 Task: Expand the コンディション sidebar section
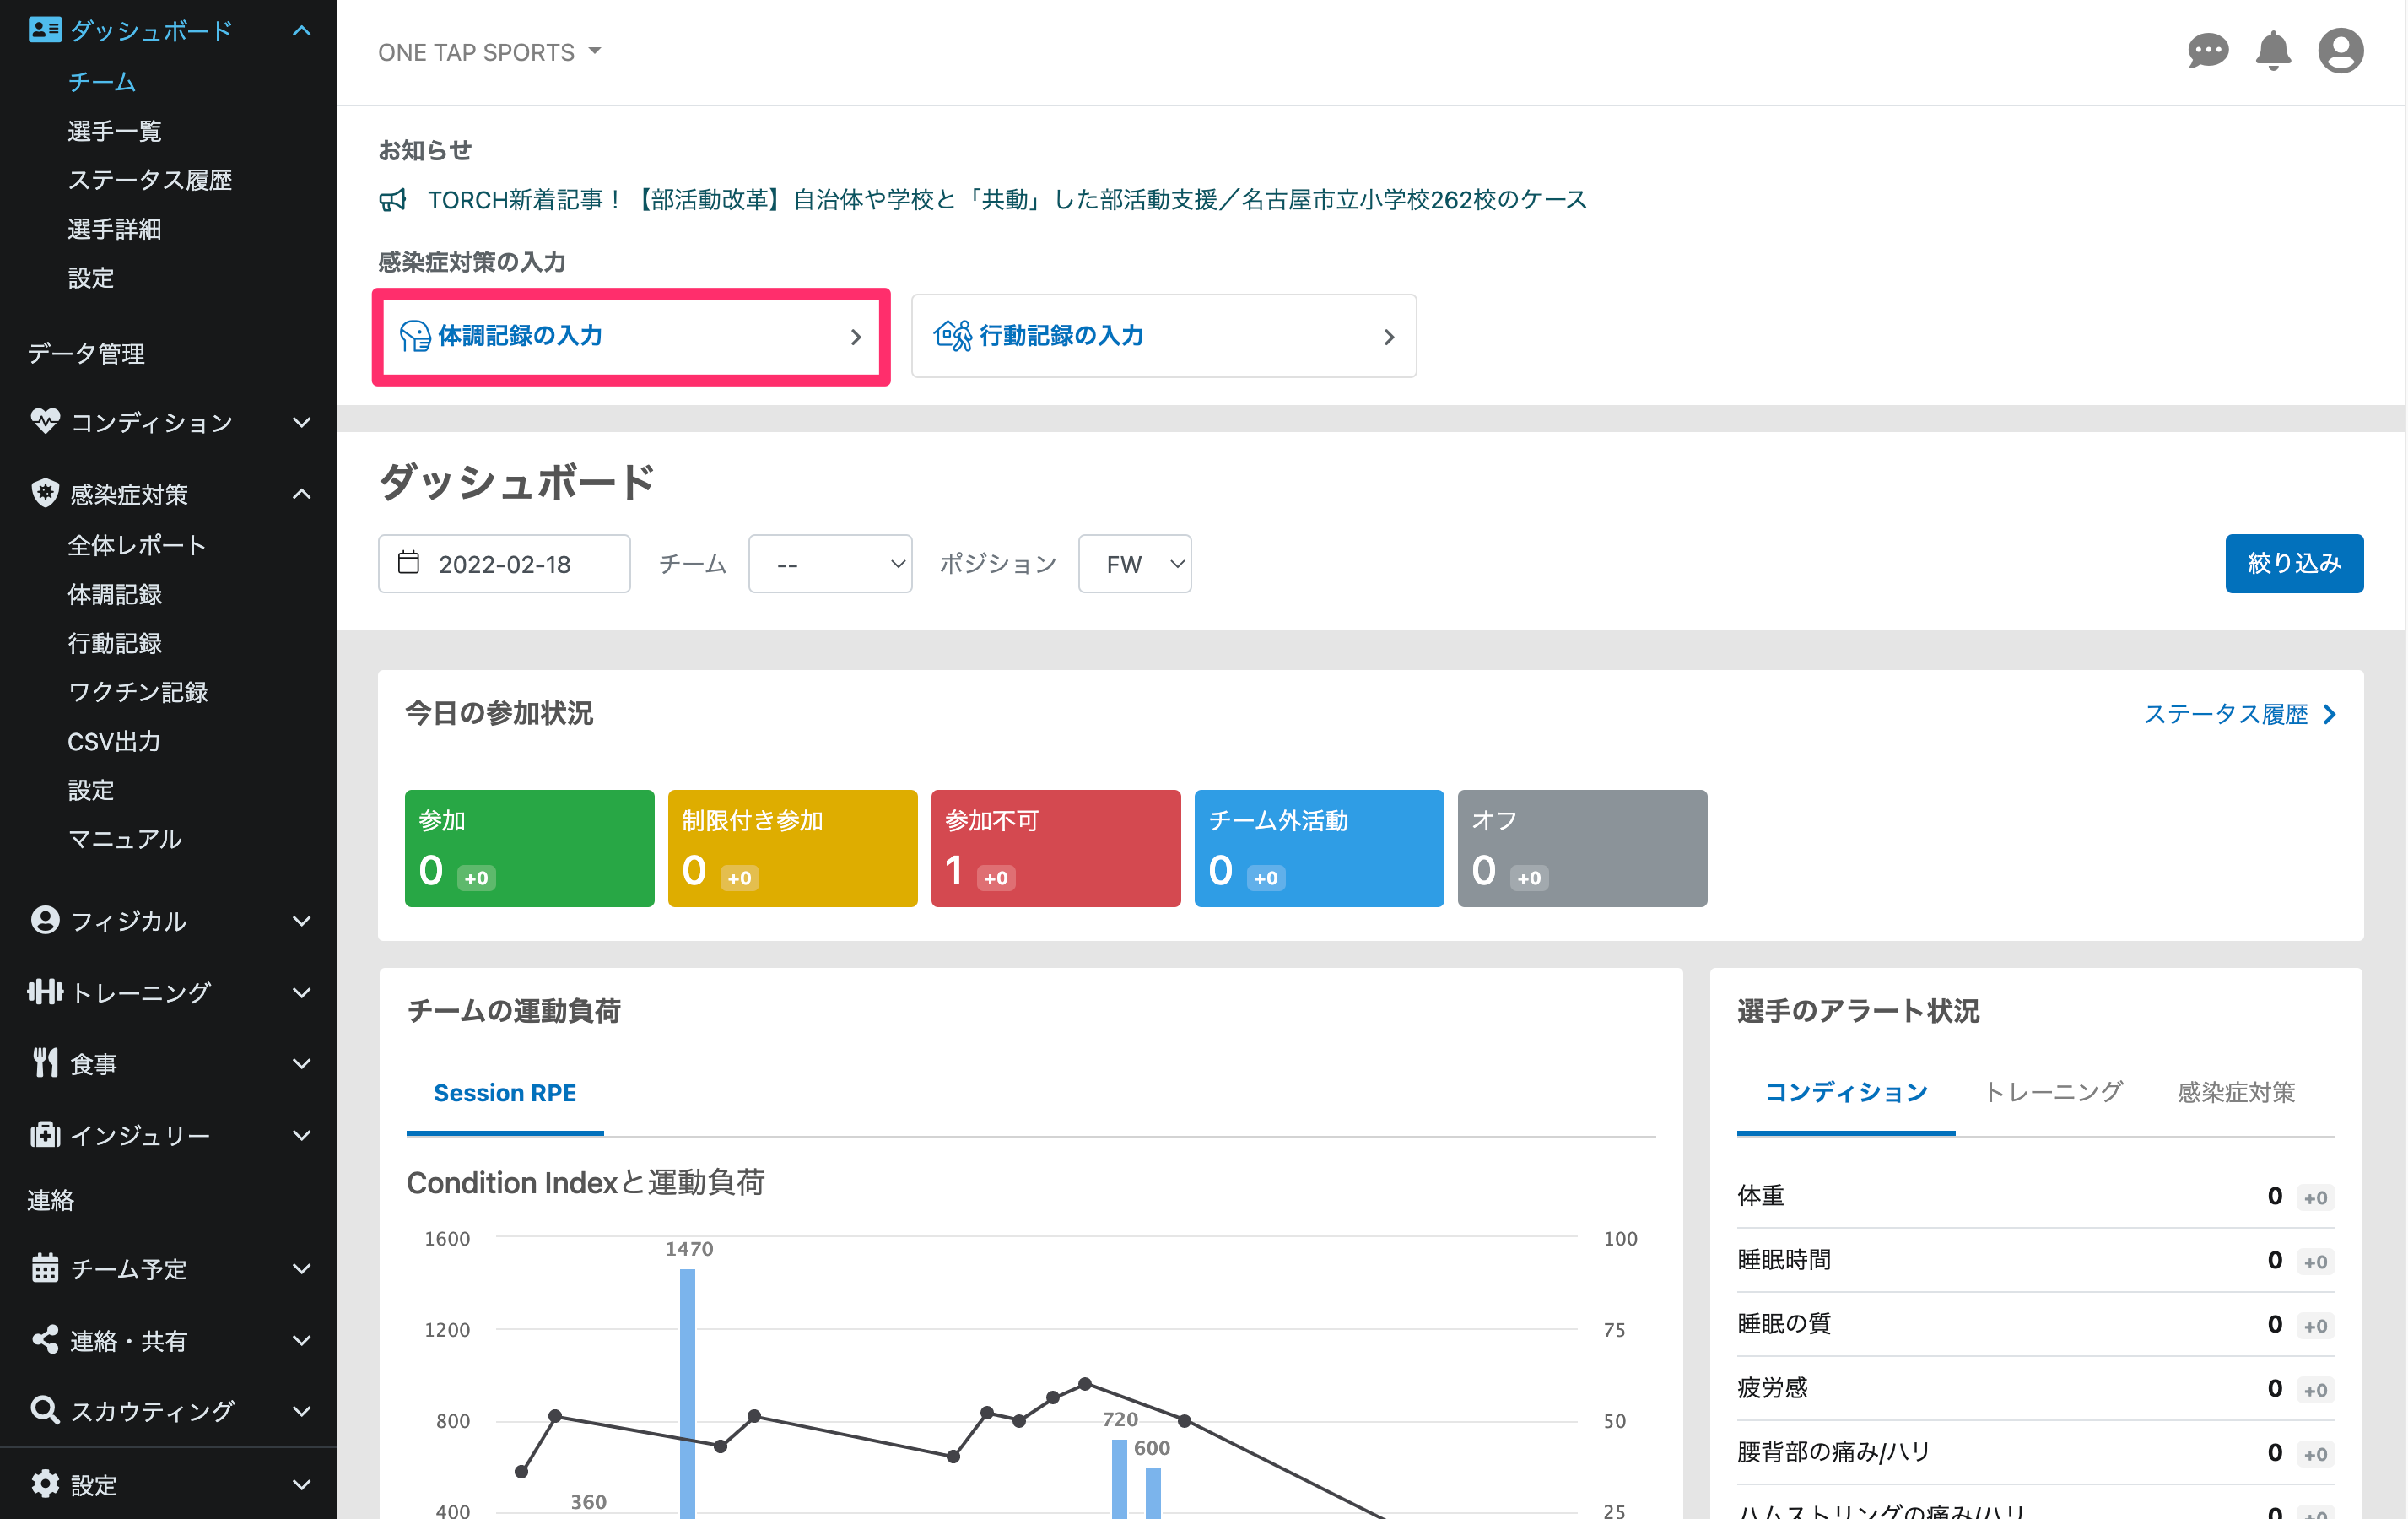301,422
